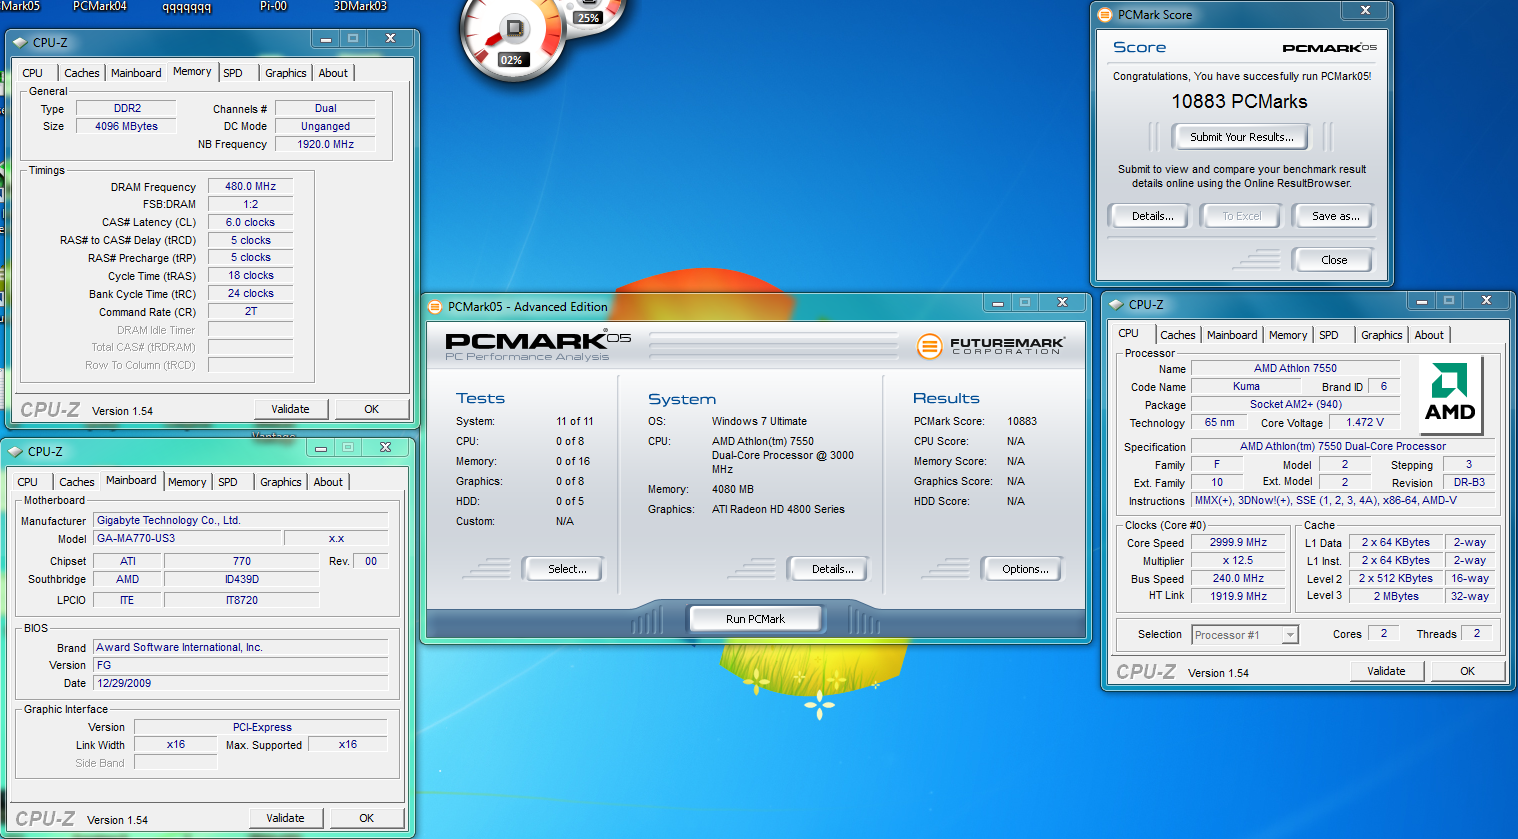Switch to Memory tab in right CPU-Z window
1518x839 pixels.
click(x=1288, y=335)
